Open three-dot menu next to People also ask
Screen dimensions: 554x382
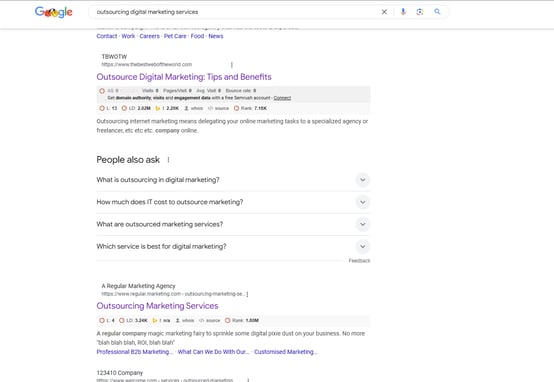click(x=169, y=160)
